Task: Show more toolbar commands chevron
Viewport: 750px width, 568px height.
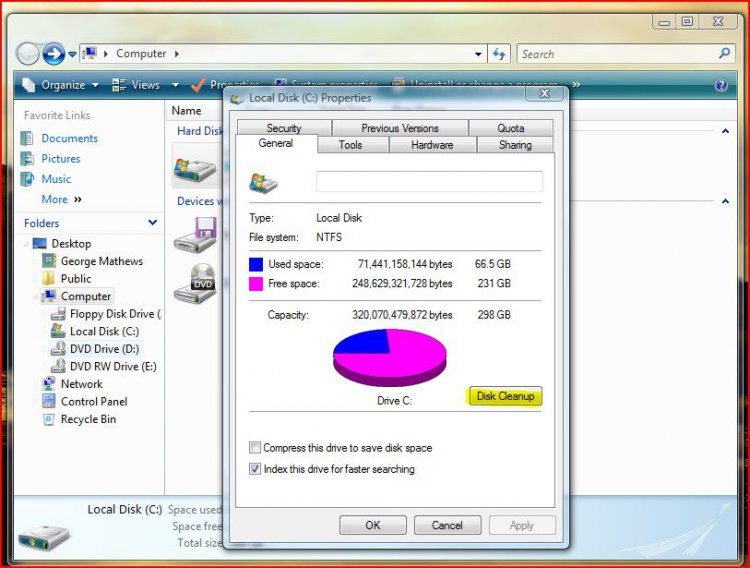Action: 576,84
